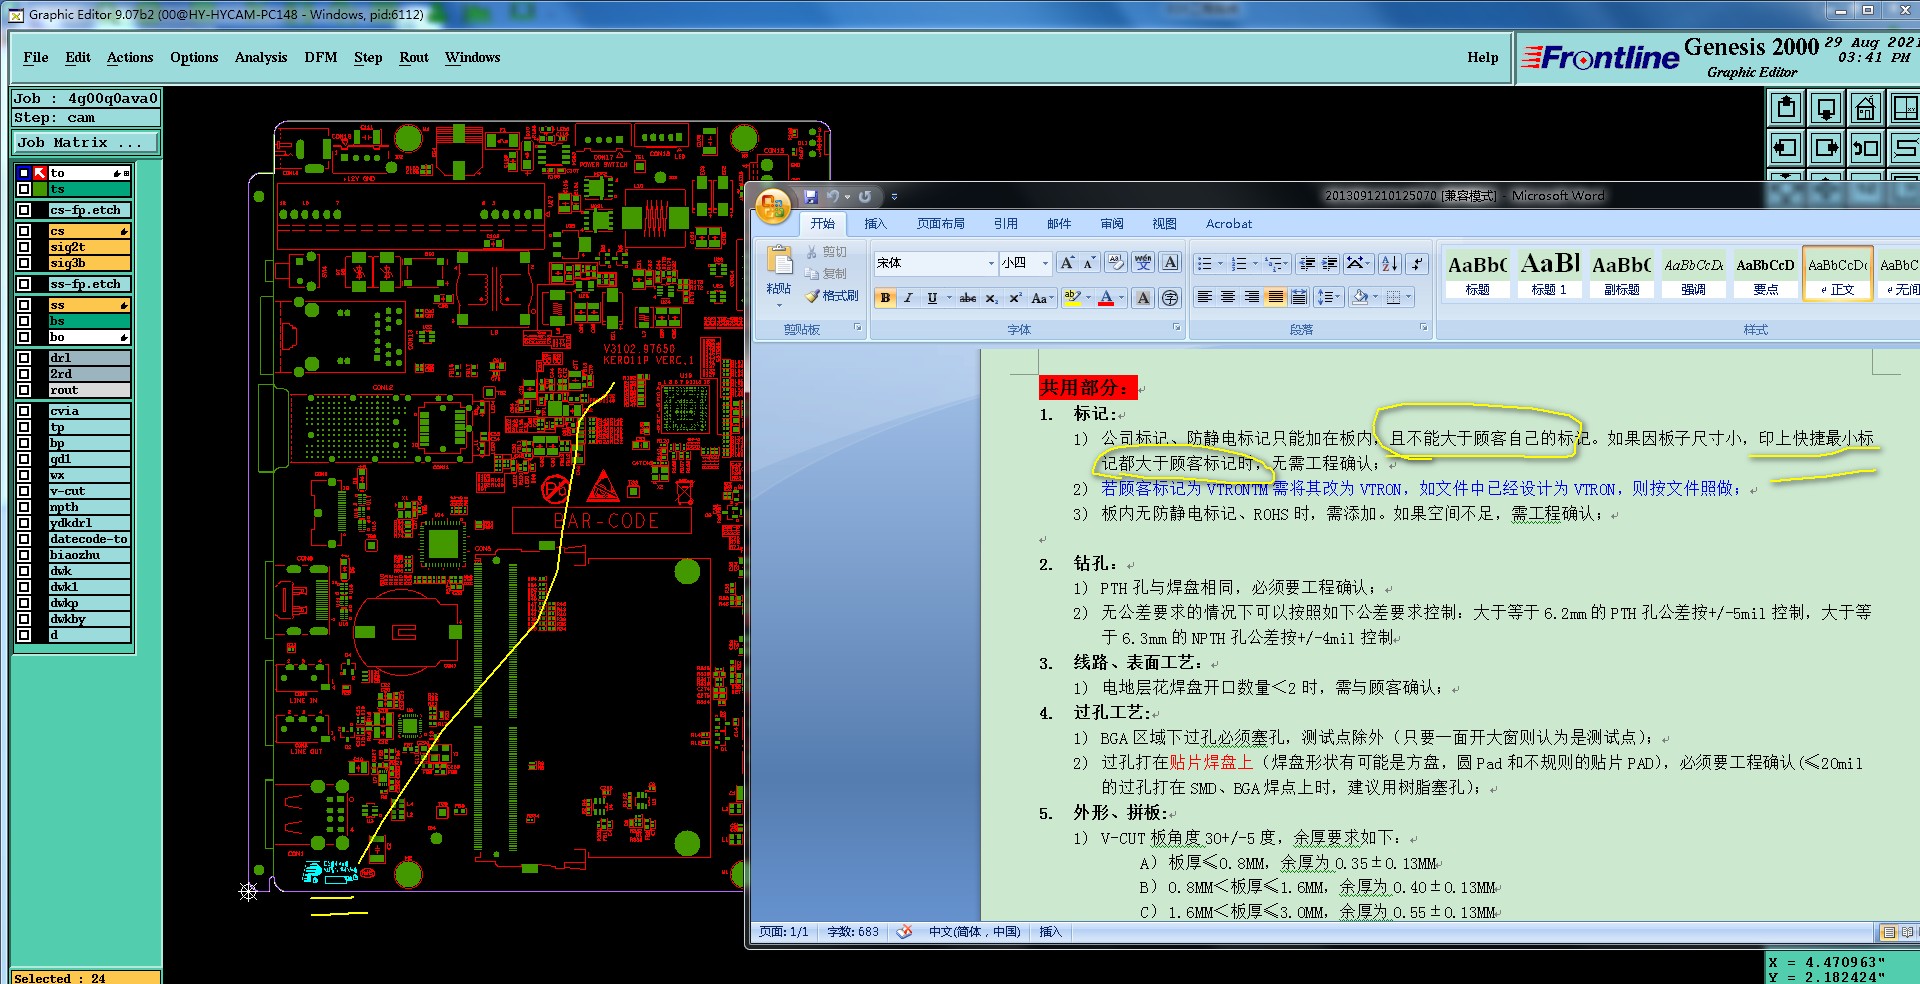Expand the paragraph dialog launcher (段落)
The height and width of the screenshot is (984, 1920).
tap(1423, 328)
